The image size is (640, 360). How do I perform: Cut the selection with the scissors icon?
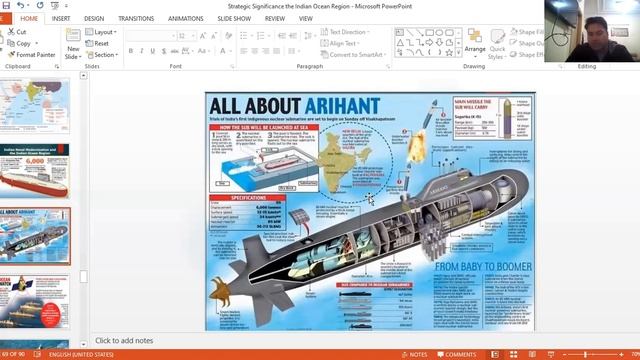click(17, 31)
